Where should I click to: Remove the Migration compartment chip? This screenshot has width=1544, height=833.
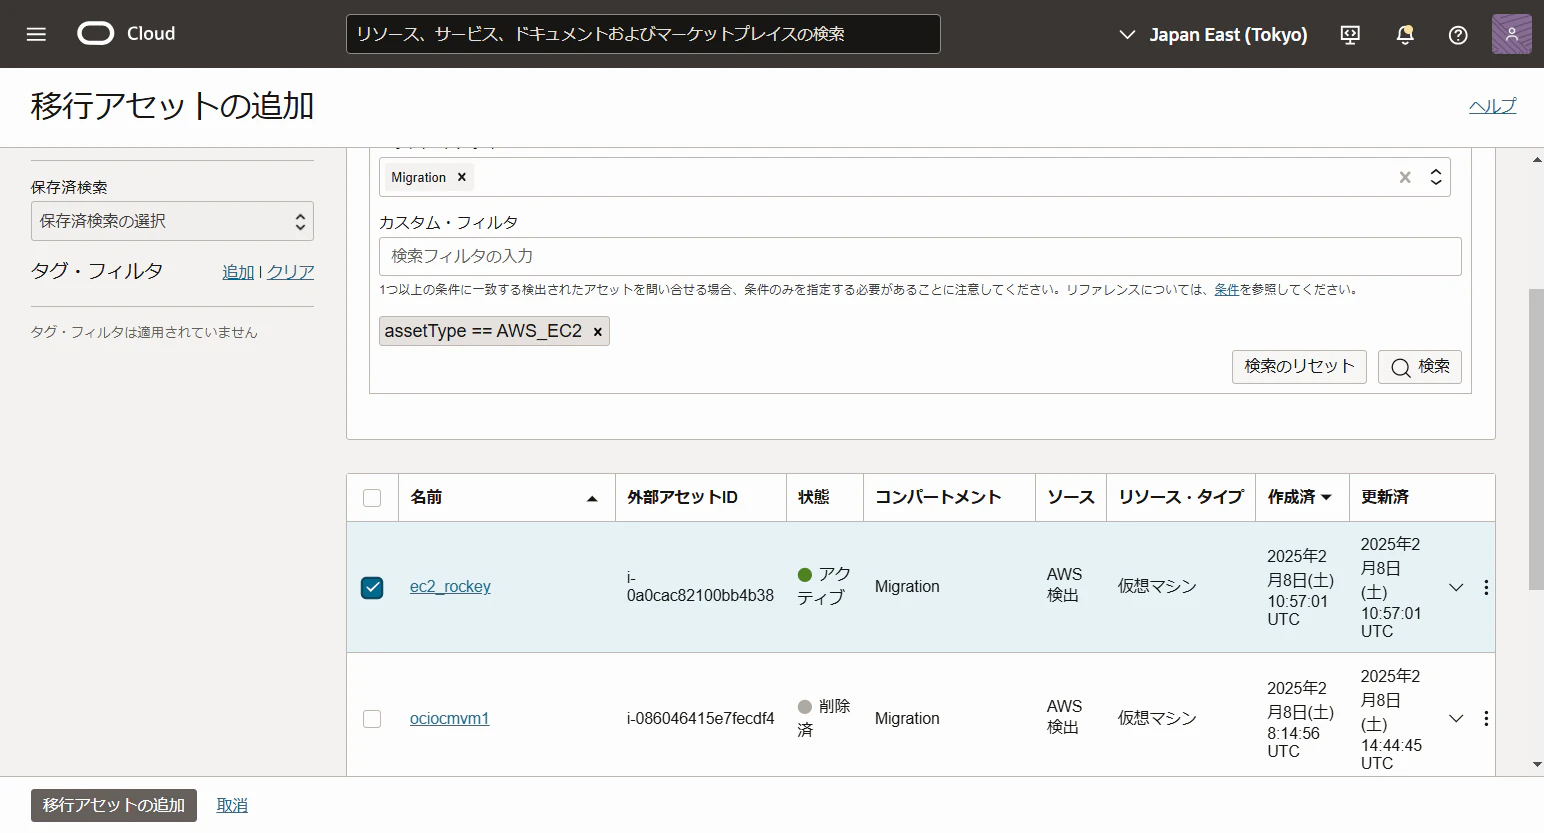point(462,177)
